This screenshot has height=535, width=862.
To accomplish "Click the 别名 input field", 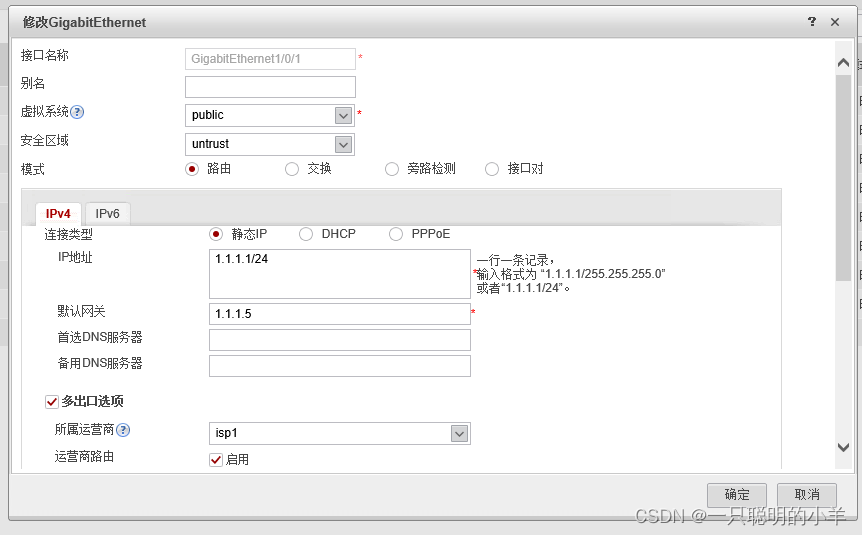I will tap(270, 87).
